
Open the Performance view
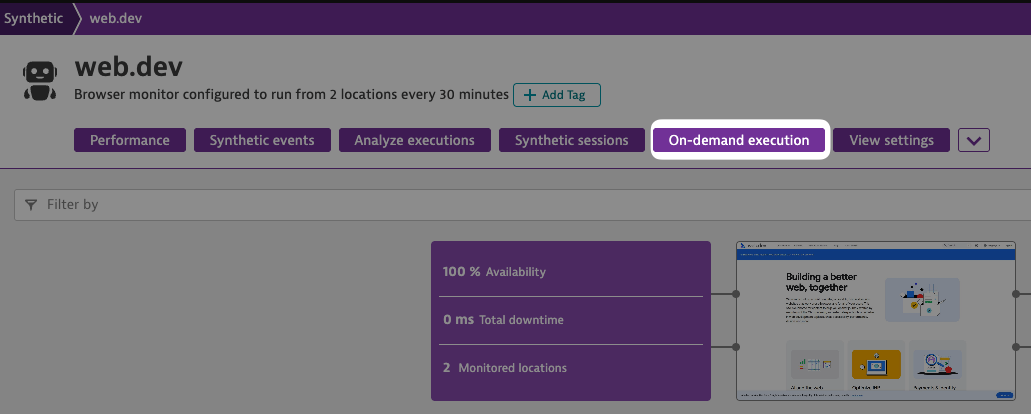[x=130, y=140]
